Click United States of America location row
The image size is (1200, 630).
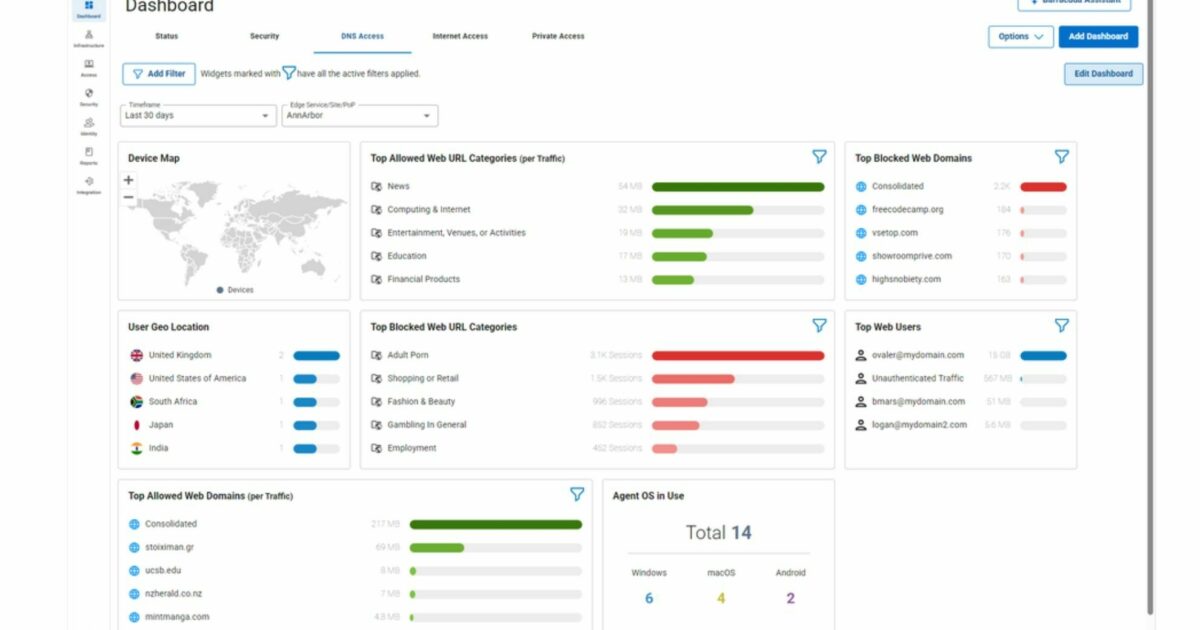coord(235,379)
